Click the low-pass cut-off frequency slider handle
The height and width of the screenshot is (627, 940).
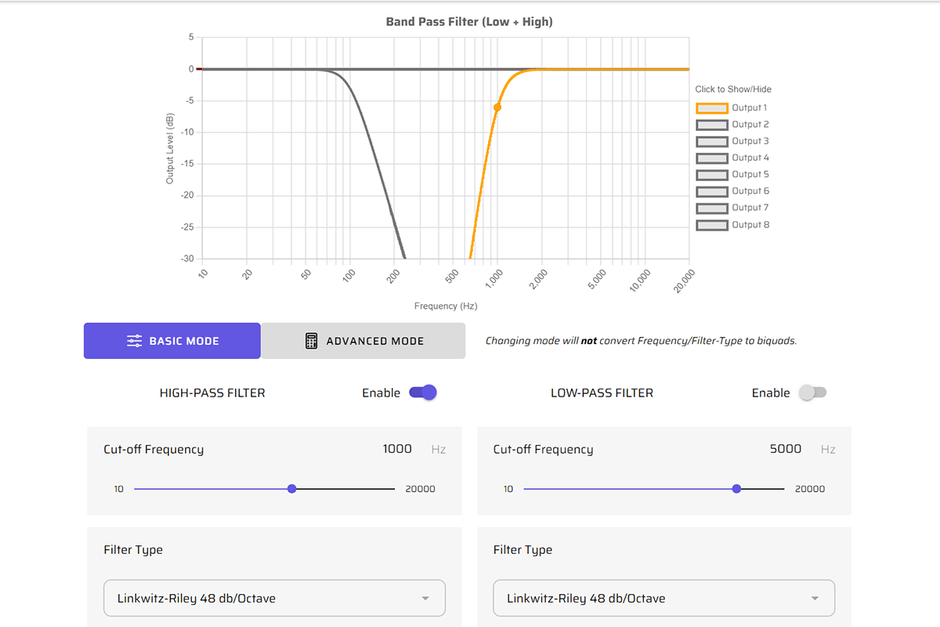737,489
